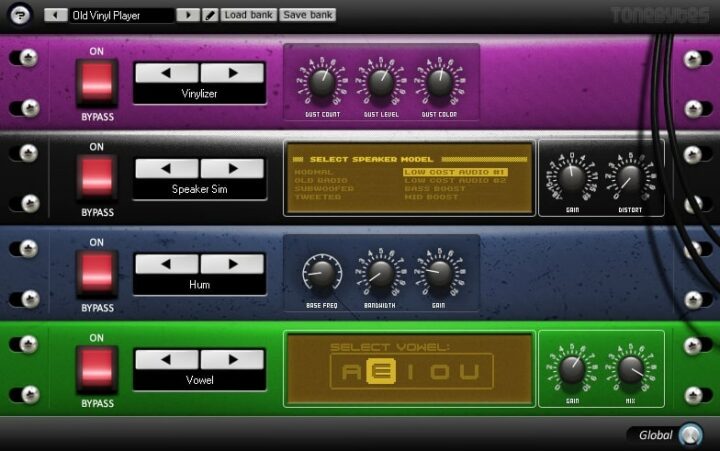Click the Dust Count knob

322,82
